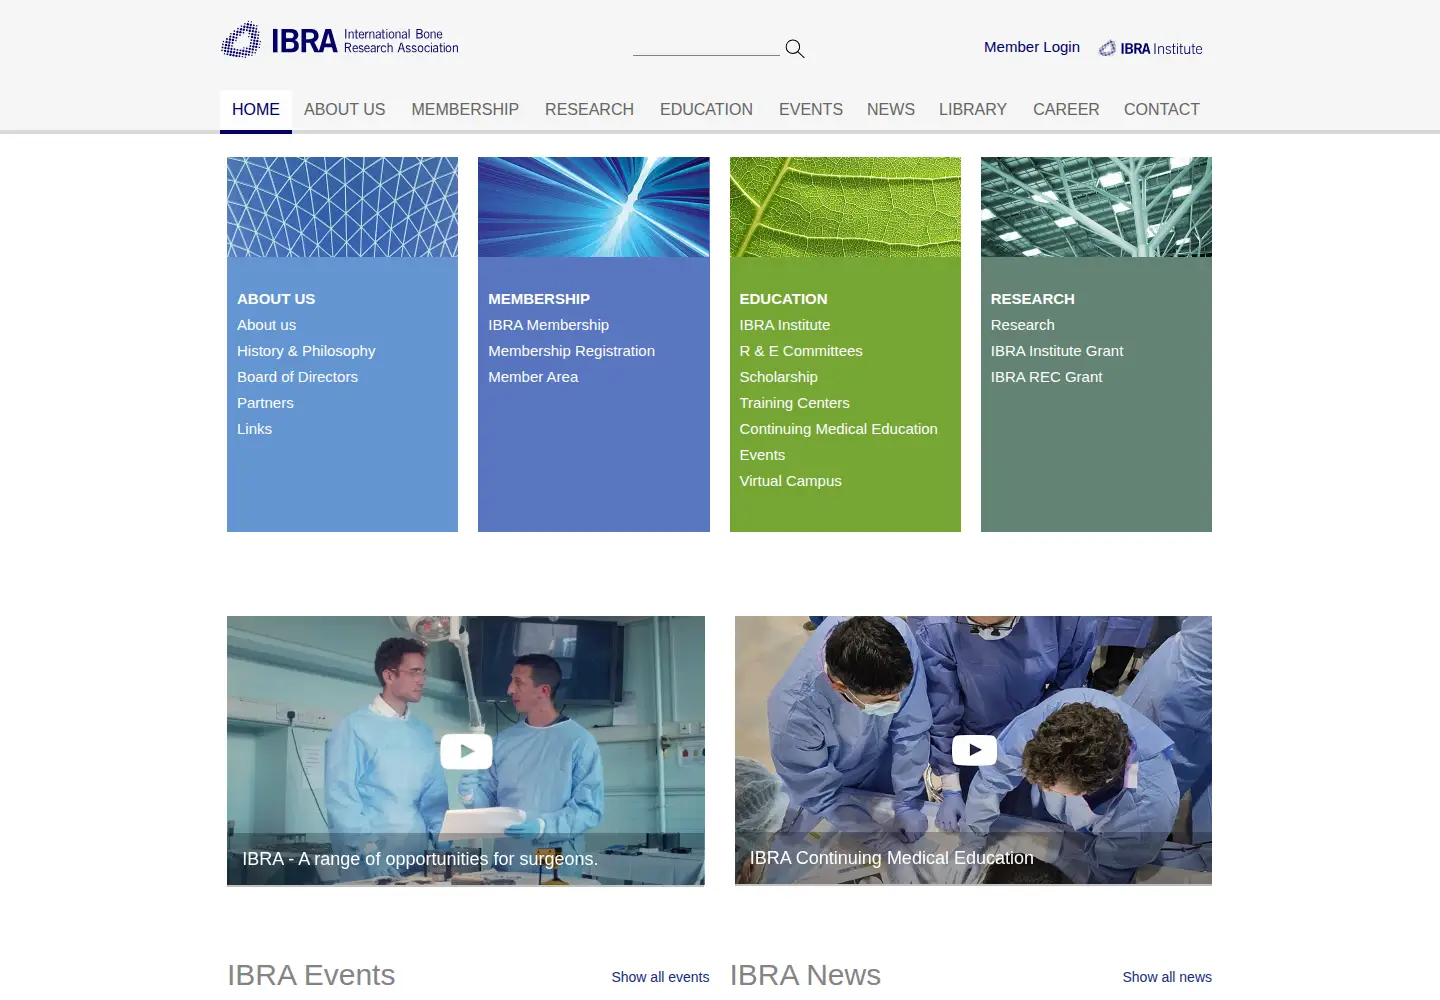Open Continuing Medical Education link in the Education list
Screen dimensions: 1440x1000
click(838, 429)
